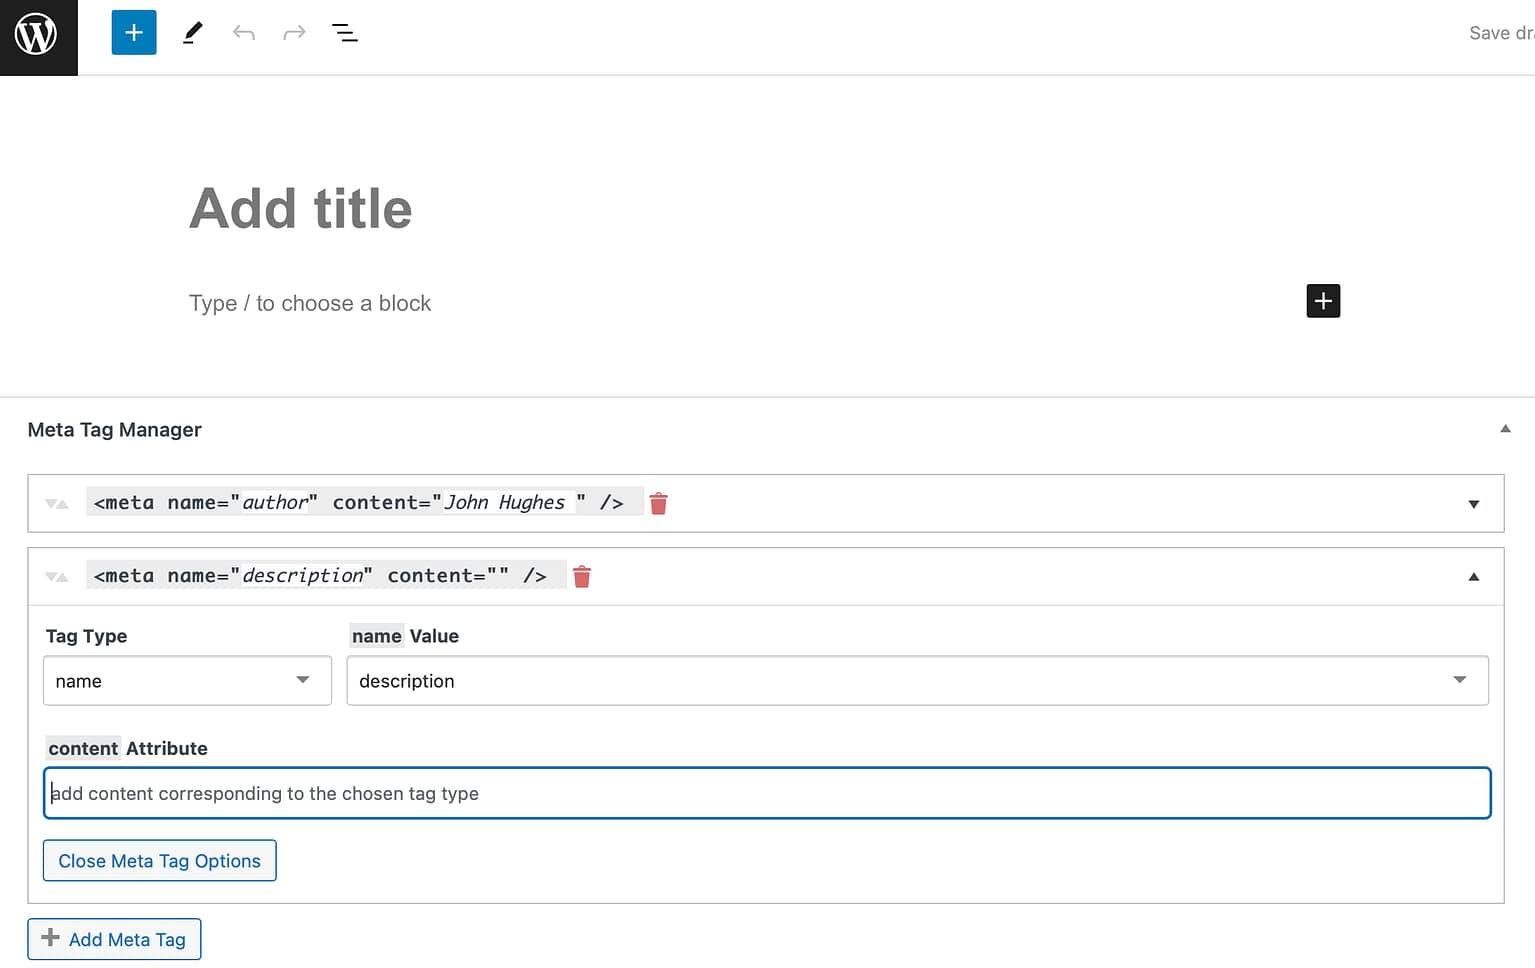Open the block inserter with the blue plus icon

click(133, 32)
